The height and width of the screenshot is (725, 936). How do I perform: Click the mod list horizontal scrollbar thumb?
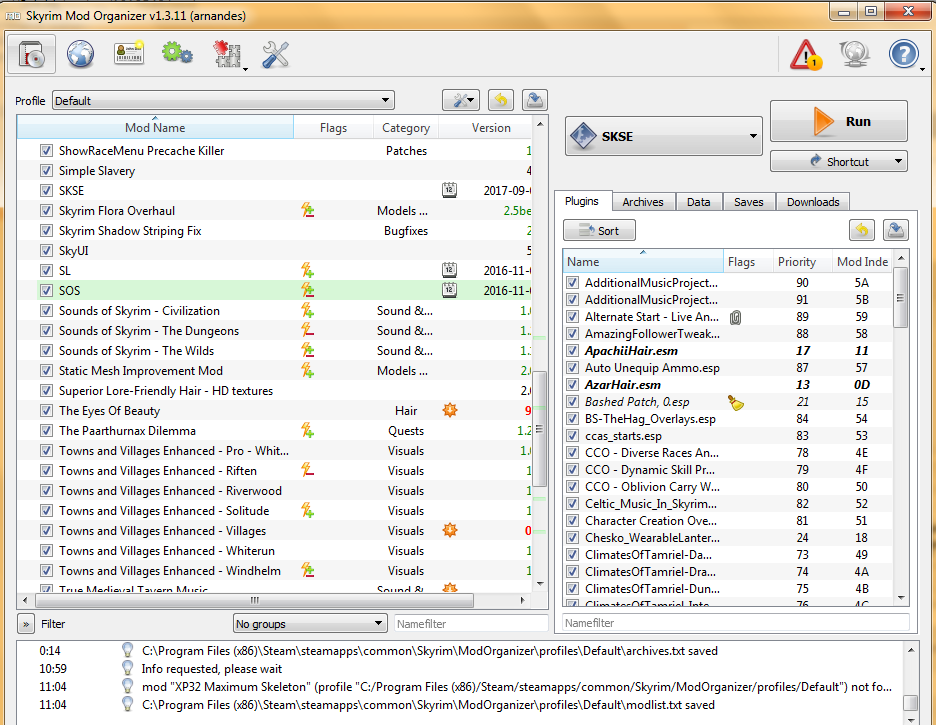pos(255,600)
